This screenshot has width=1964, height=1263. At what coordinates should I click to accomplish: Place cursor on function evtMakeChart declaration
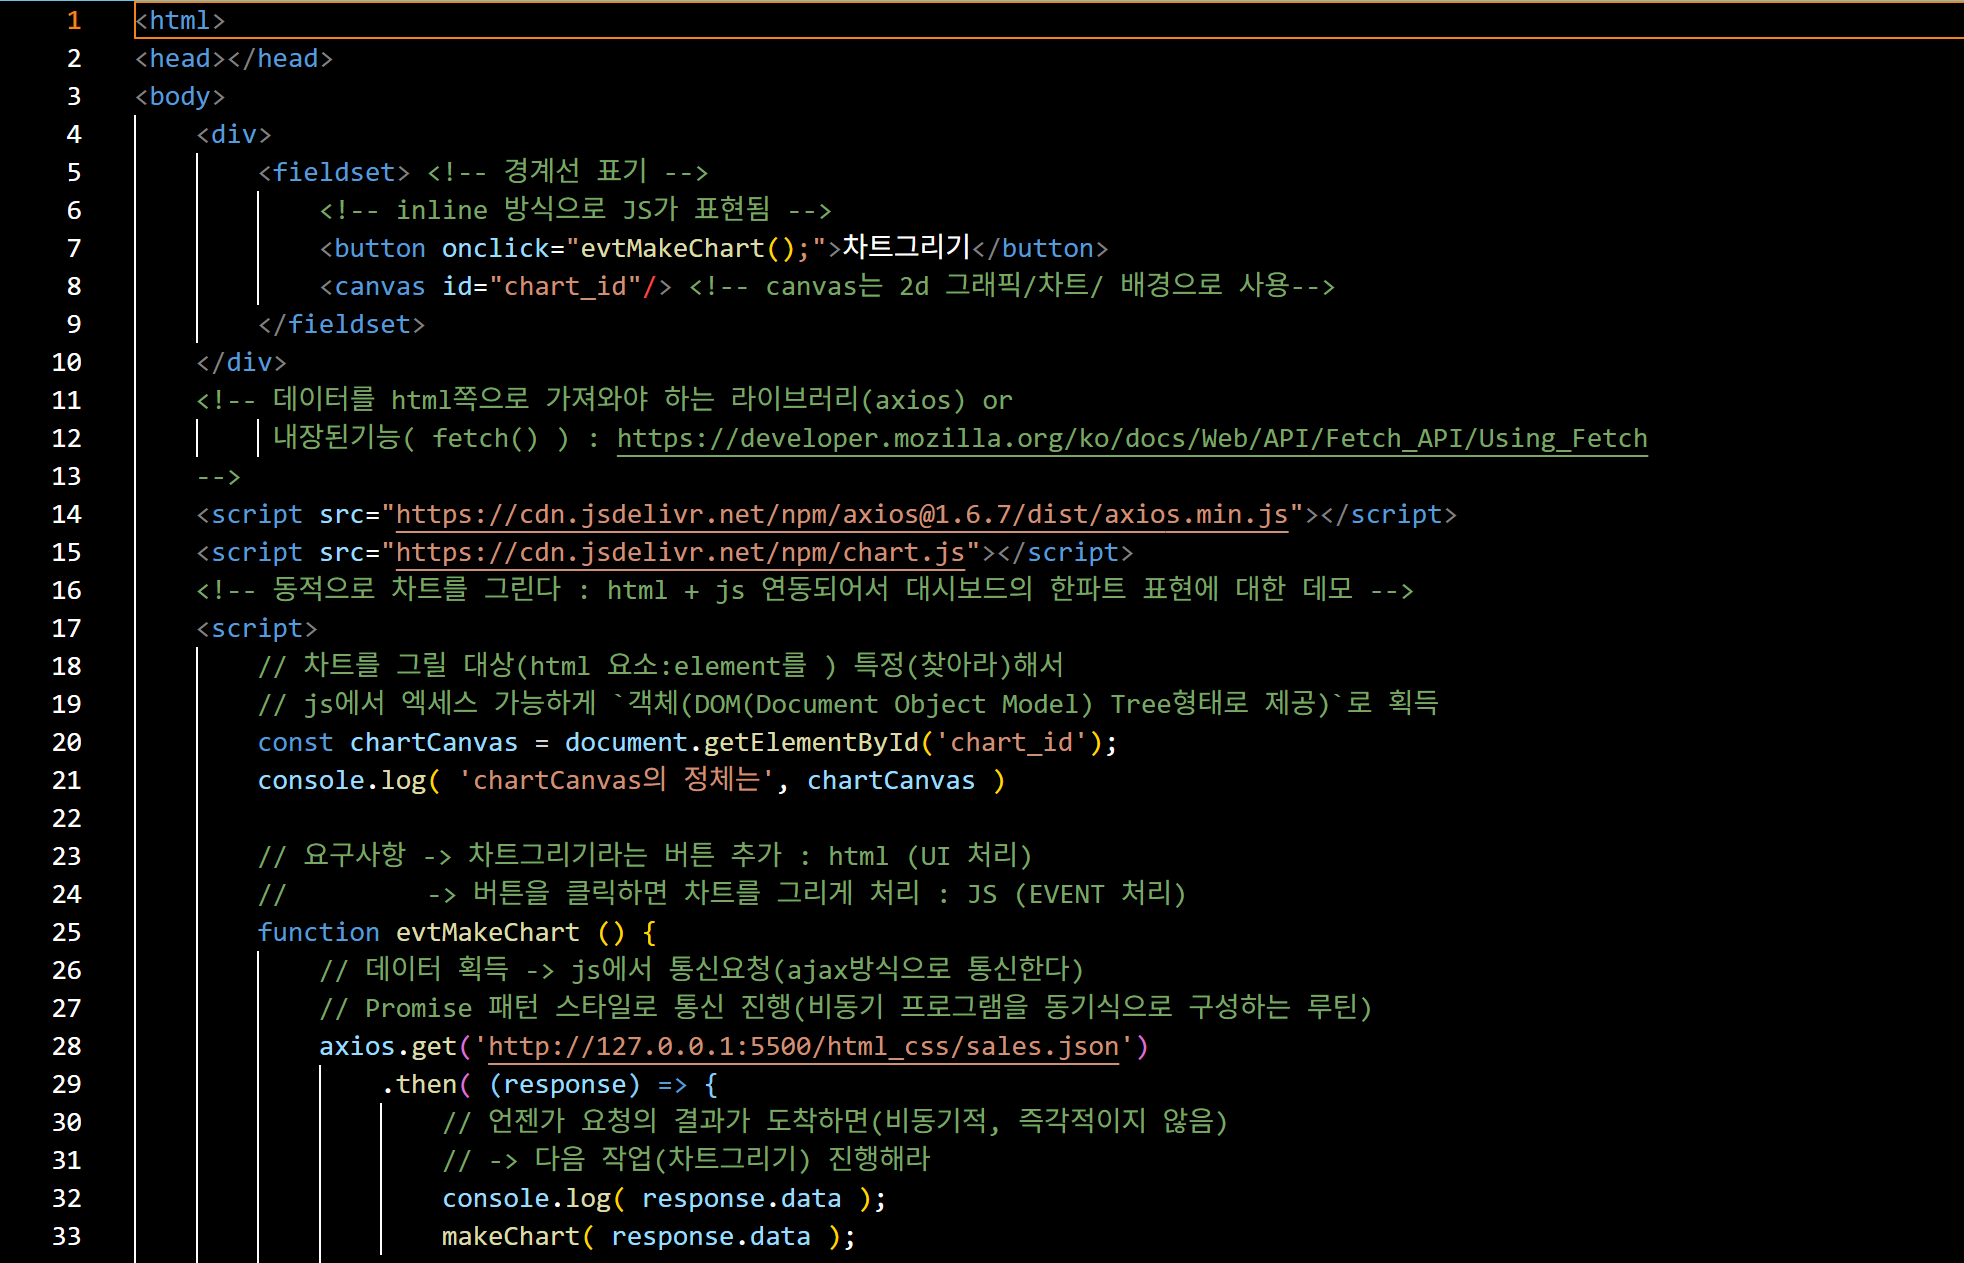pyautogui.click(x=486, y=933)
